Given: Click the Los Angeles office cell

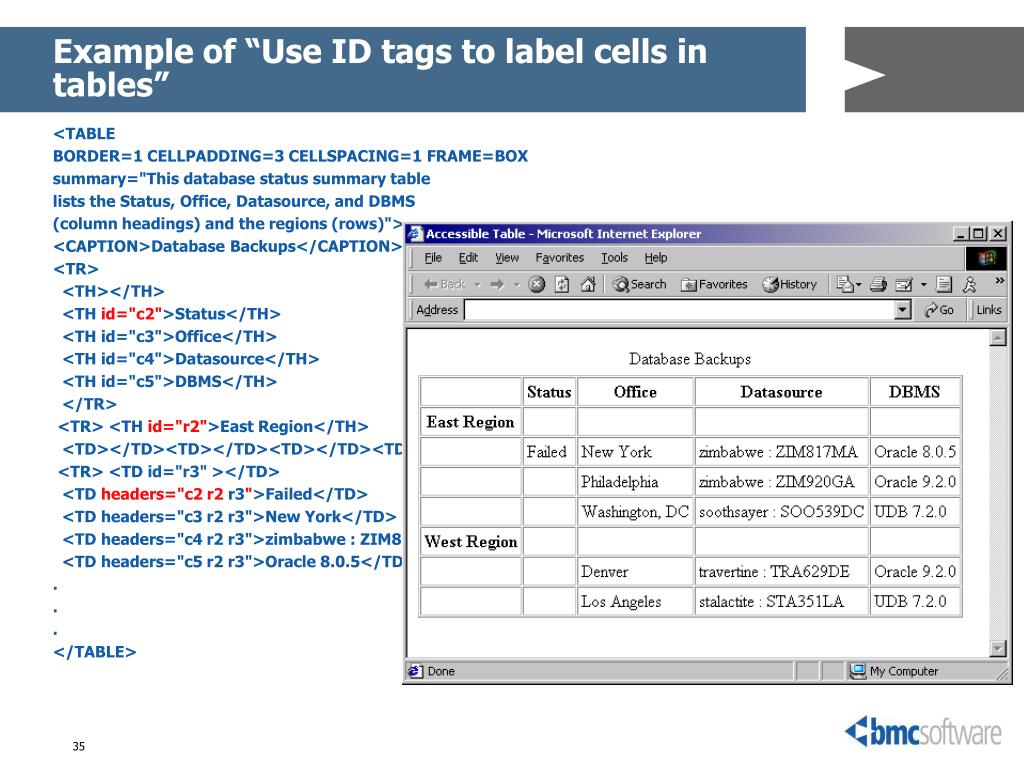Looking at the screenshot, I should 635,601.
